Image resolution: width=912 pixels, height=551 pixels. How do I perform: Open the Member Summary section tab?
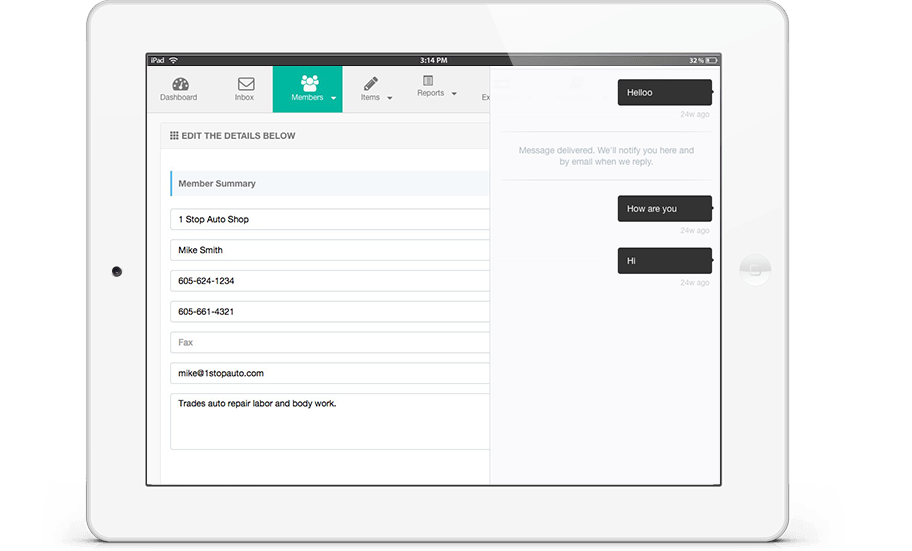coord(217,184)
